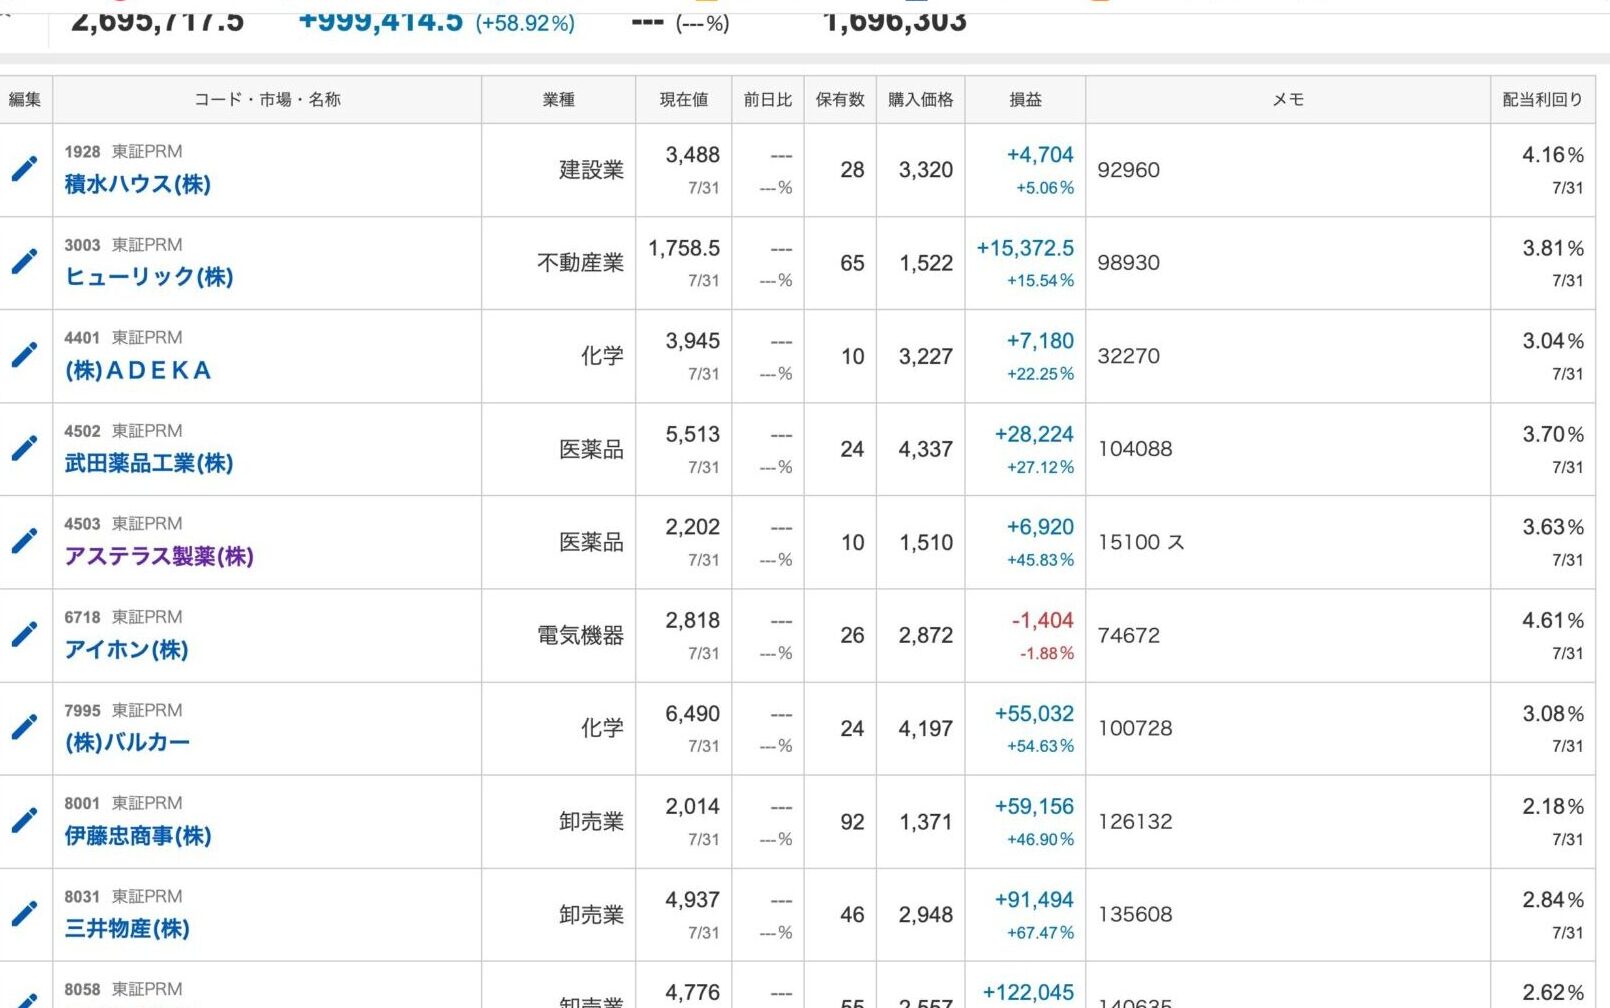Screen dimensions: 1610x1008
Task: Select the memo value 98930
Action: click(1129, 263)
